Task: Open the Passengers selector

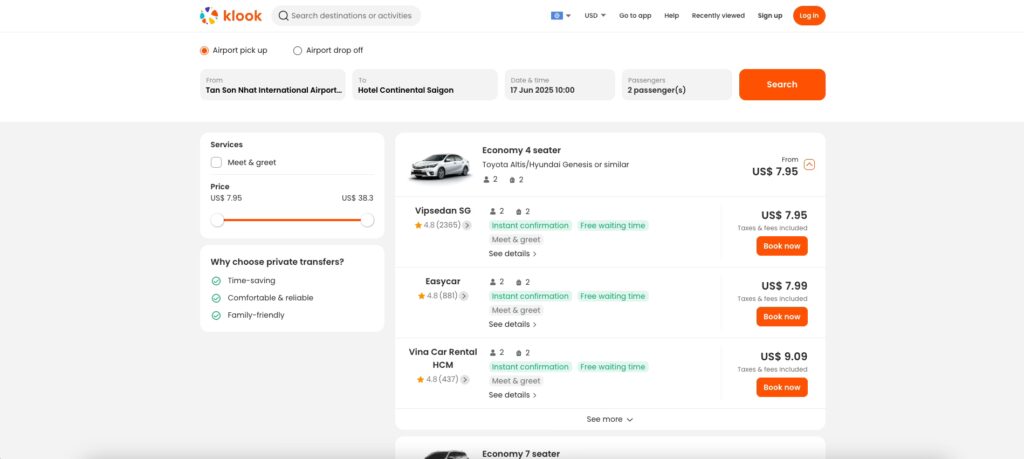Action: click(676, 85)
